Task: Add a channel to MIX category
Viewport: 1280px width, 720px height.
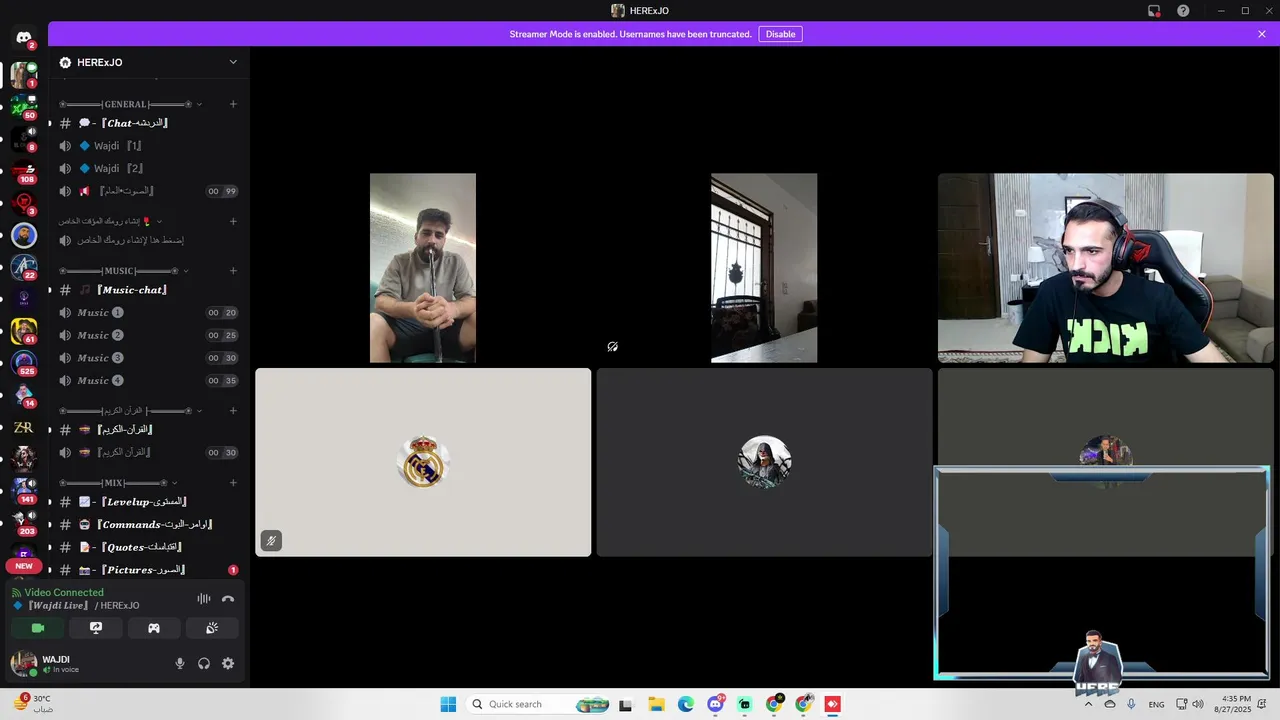Action: point(233,483)
